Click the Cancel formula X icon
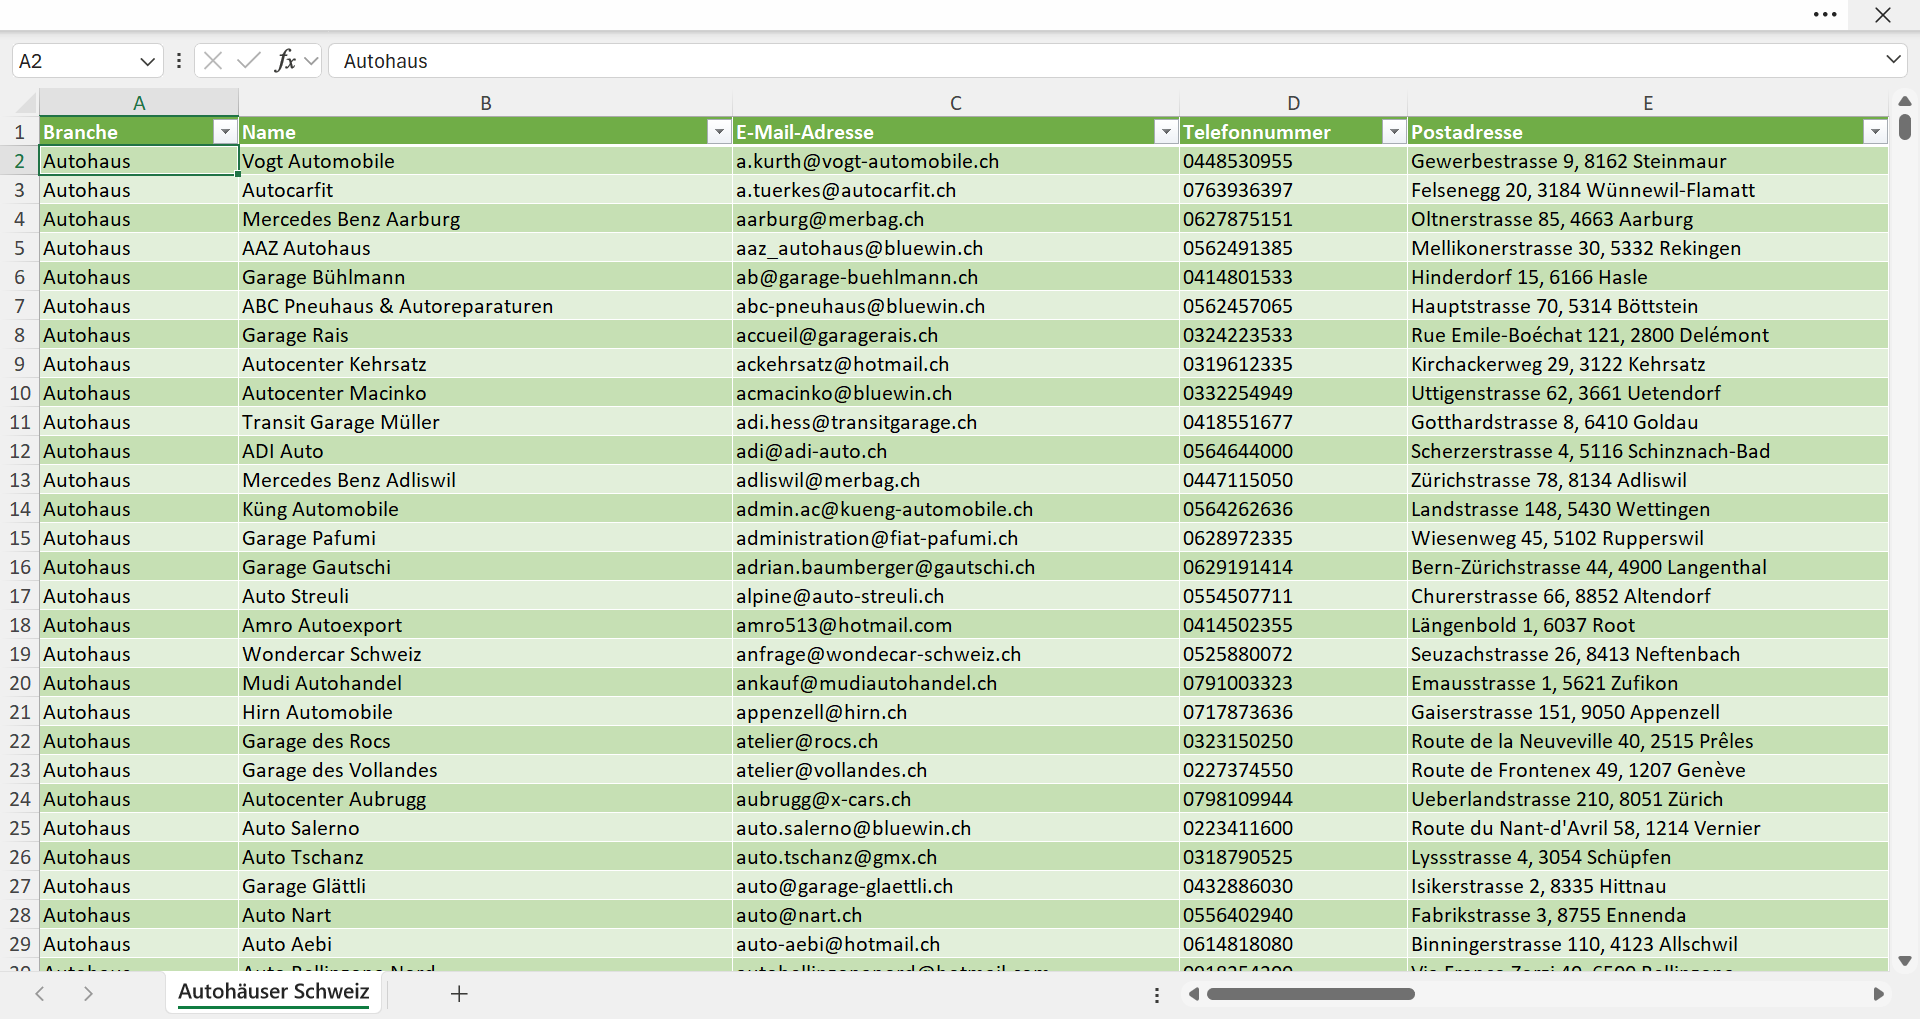The image size is (1920, 1019). click(x=213, y=61)
